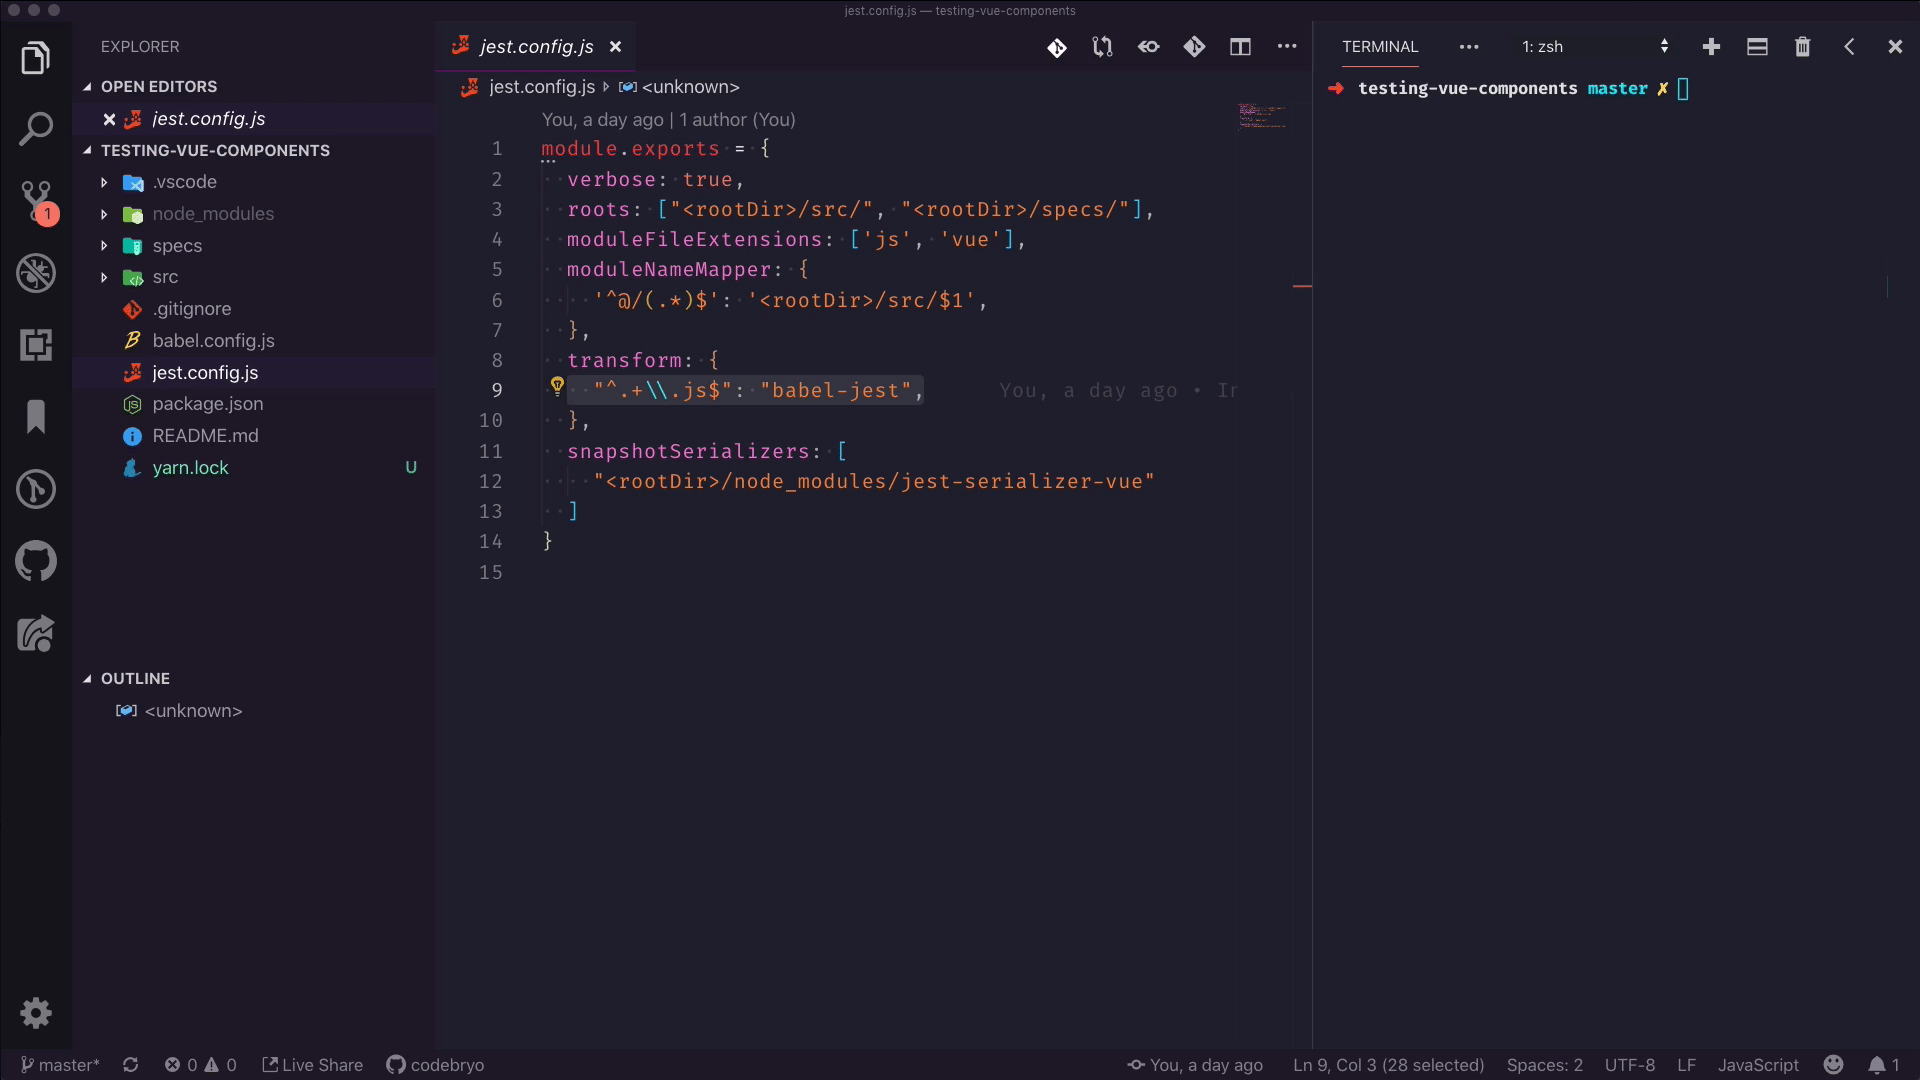Image resolution: width=1920 pixels, height=1080 pixels.
Task: Open the GitHub view icon
Action: click(x=36, y=561)
